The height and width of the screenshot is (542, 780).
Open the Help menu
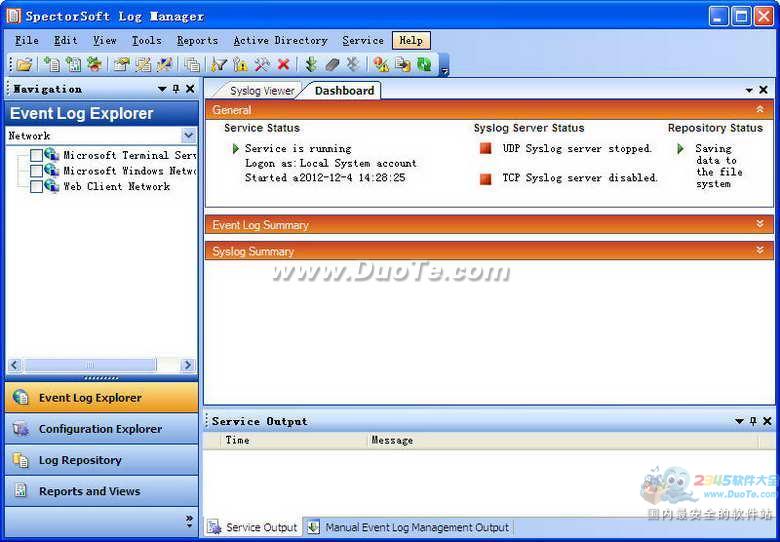[411, 40]
